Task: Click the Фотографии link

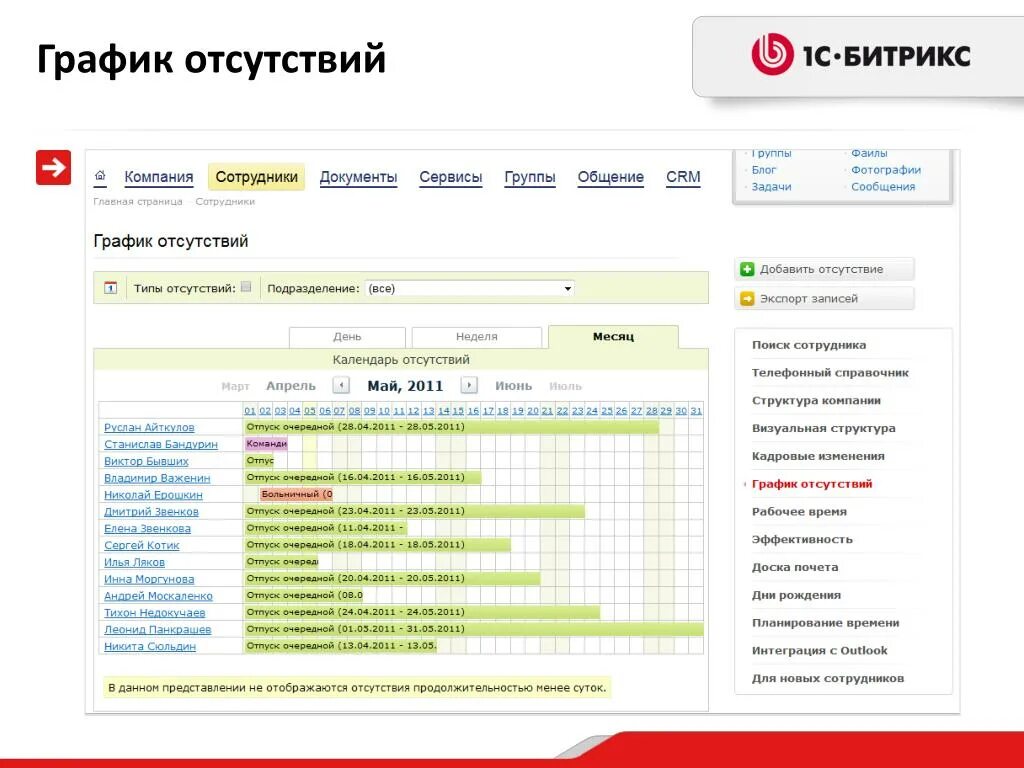Action: point(886,170)
